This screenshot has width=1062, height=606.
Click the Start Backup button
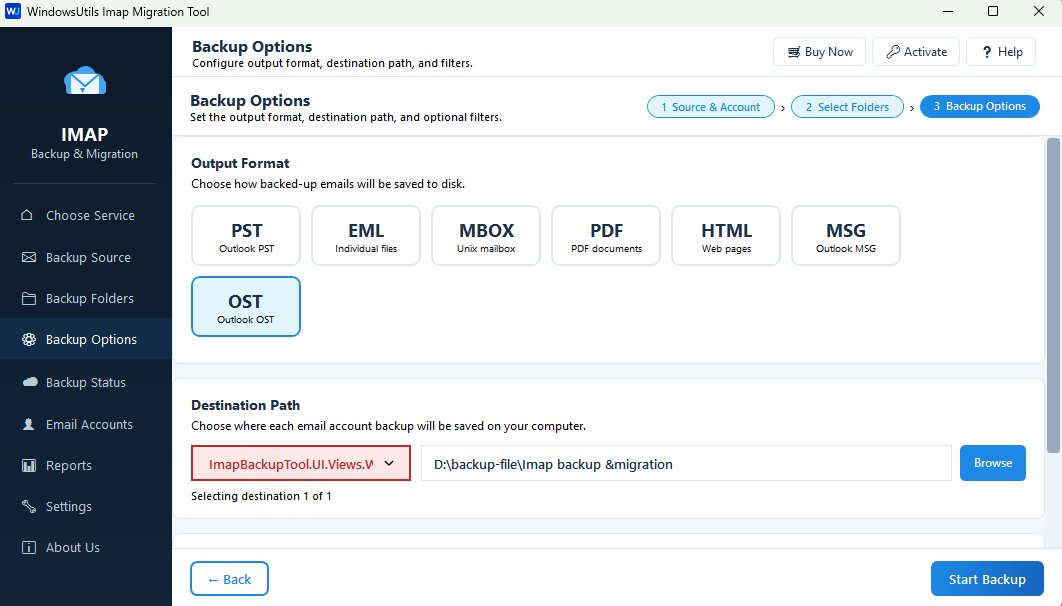(x=987, y=579)
